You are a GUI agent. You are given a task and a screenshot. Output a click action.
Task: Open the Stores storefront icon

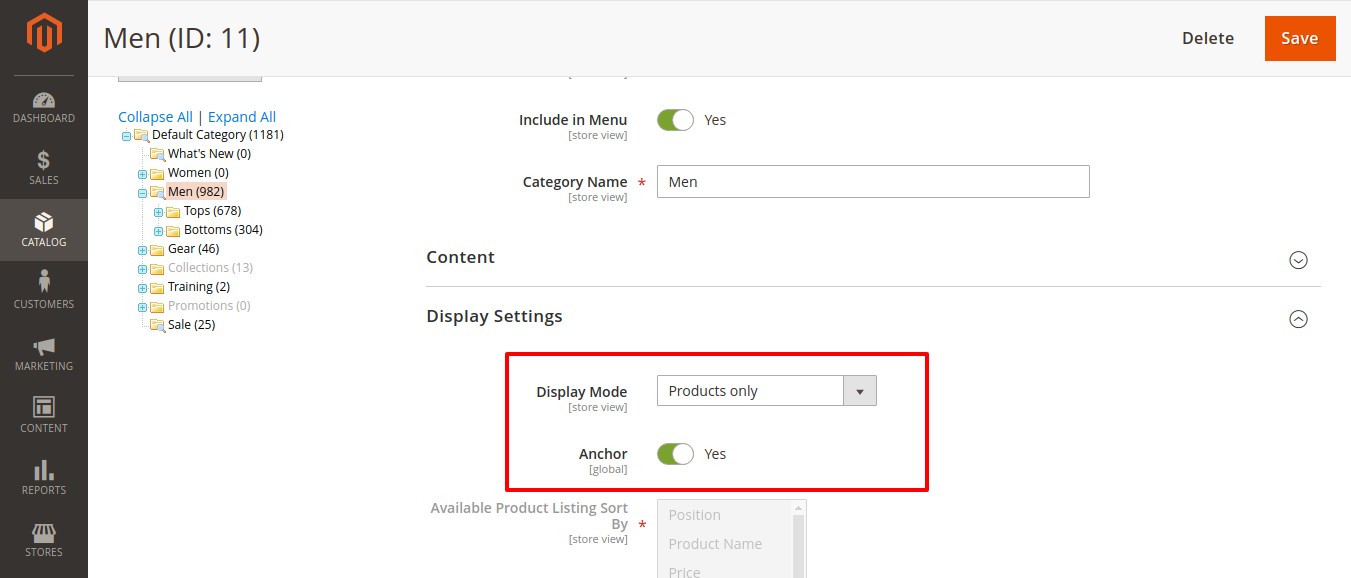click(44, 532)
